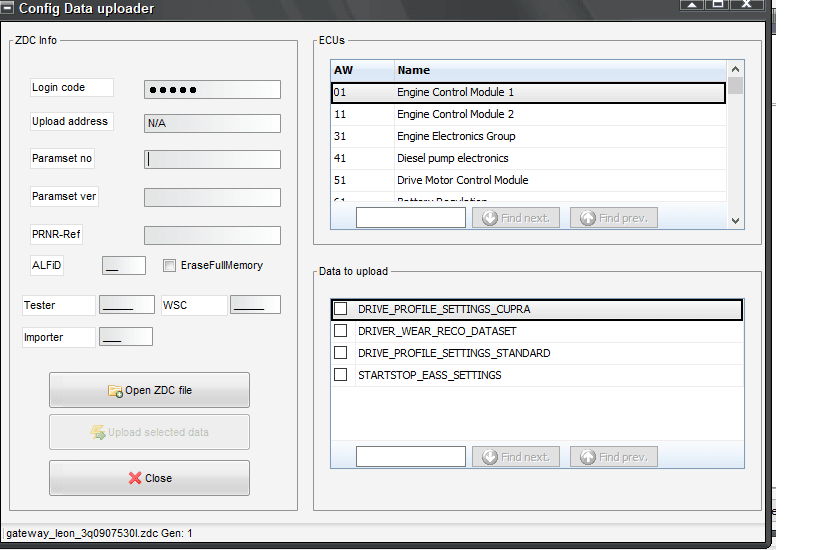This screenshot has height=550, width=819.
Task: Enable the EraseFullMemory checkbox
Action: [x=169, y=266]
